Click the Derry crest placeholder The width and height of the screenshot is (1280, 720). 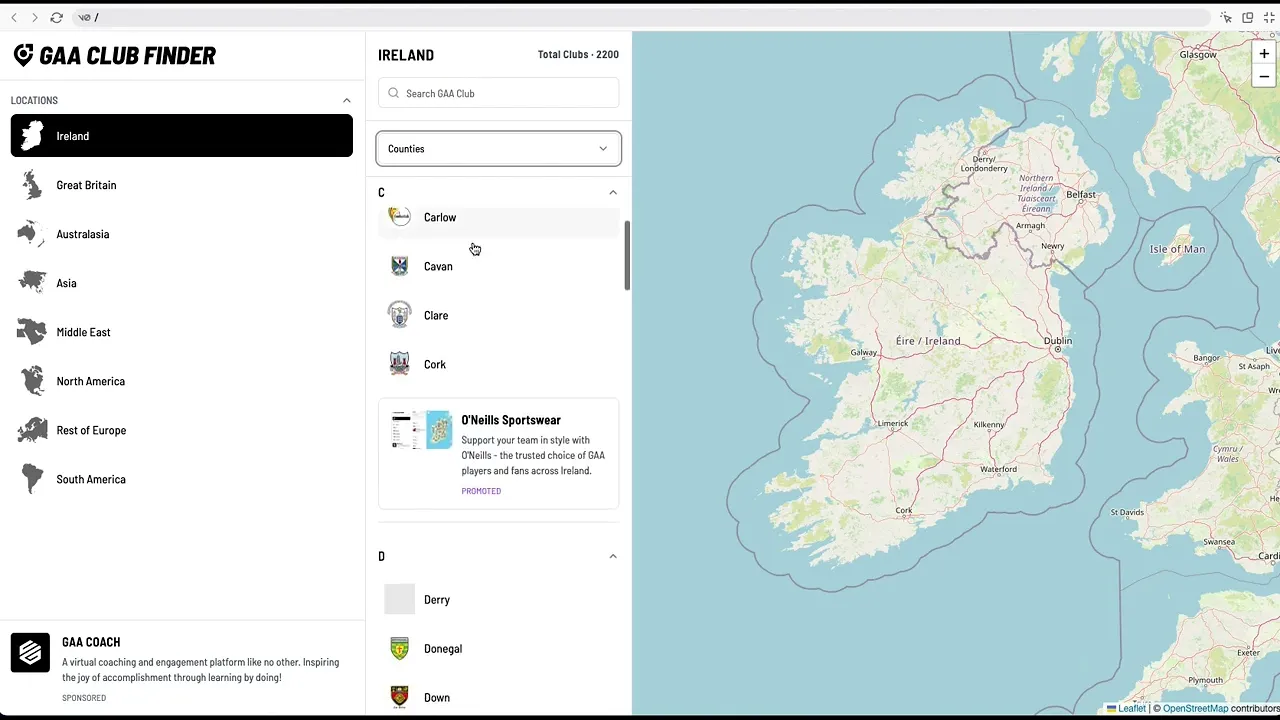pyautogui.click(x=399, y=600)
